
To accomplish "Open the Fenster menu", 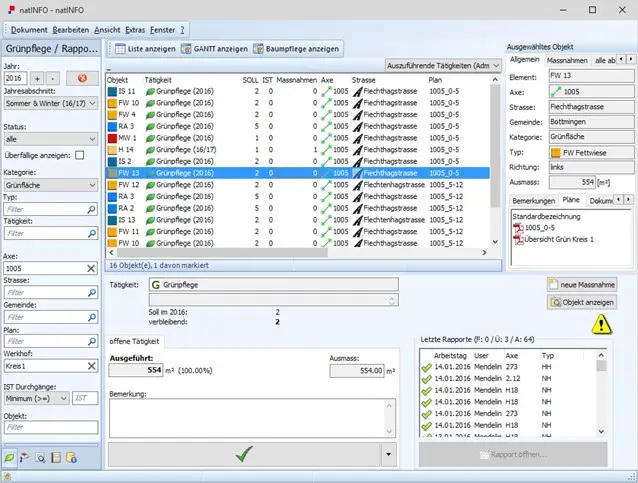I will coord(162,30).
